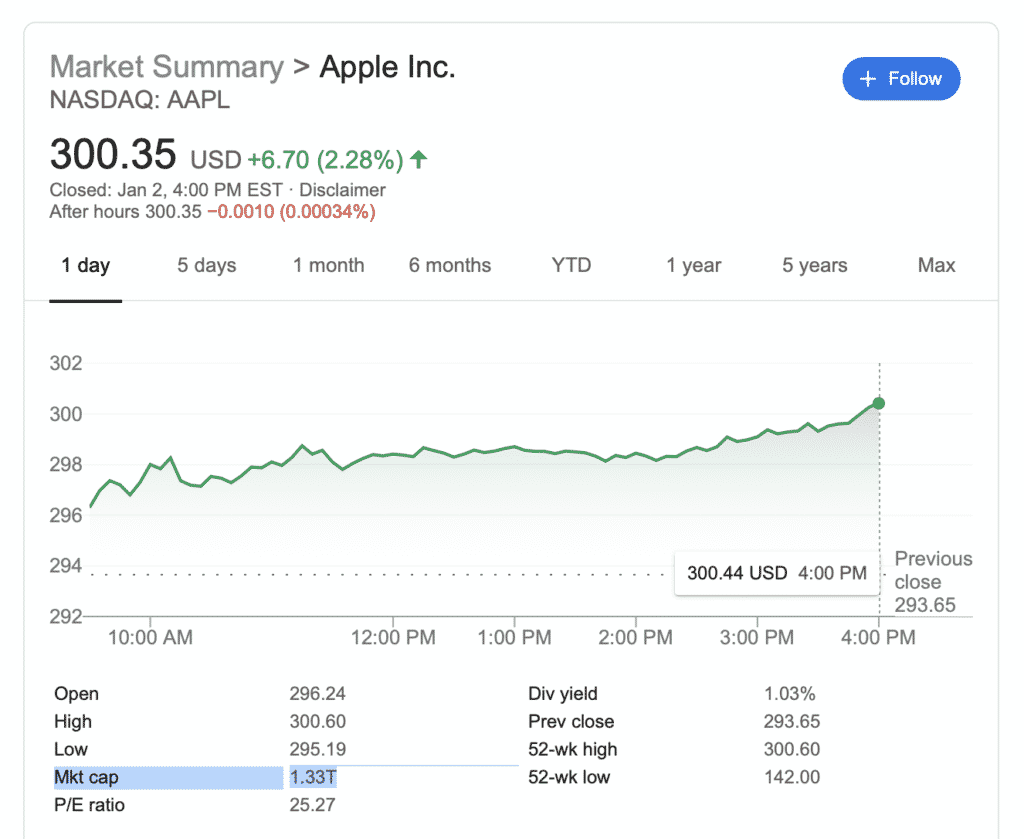Choose the 5 years range

tap(814, 266)
